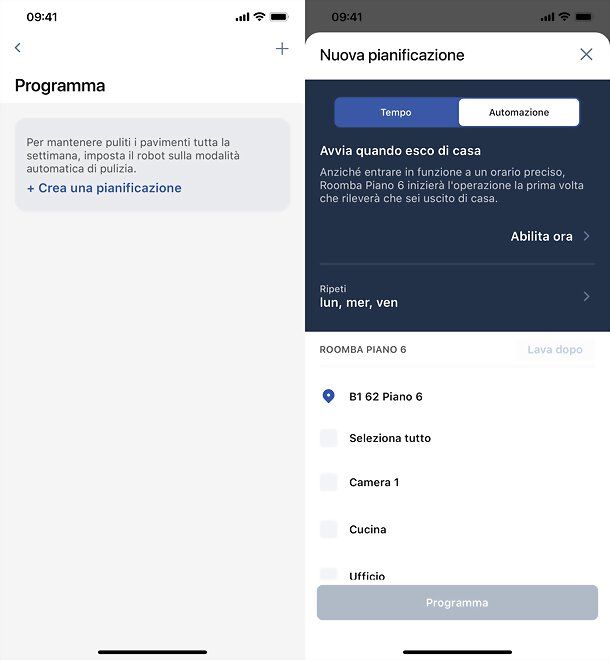Close the Nuova pianificazione sheet

pos(586,54)
